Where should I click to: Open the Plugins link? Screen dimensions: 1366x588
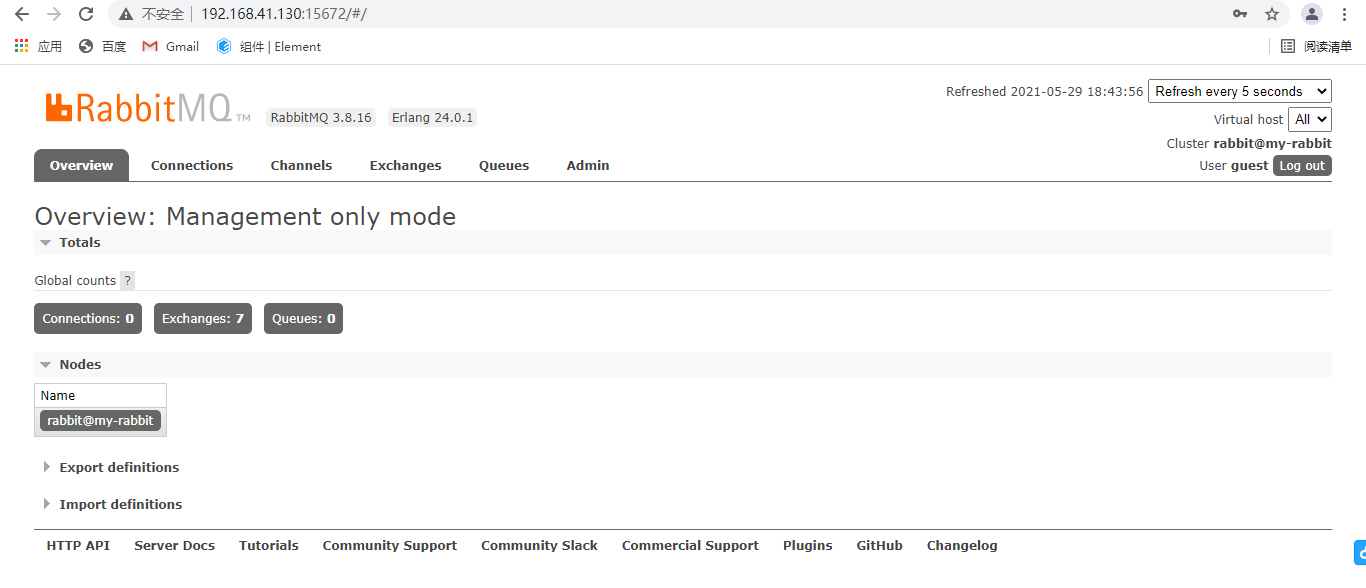tap(808, 546)
